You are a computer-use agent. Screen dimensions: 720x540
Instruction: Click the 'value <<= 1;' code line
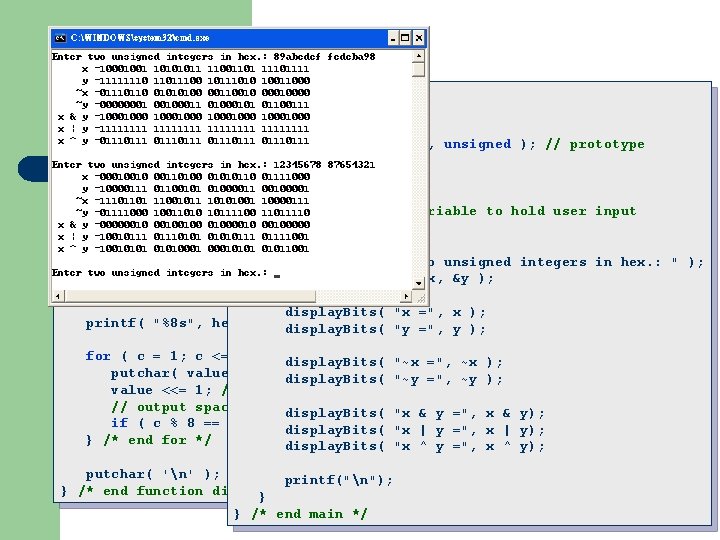pos(169,390)
